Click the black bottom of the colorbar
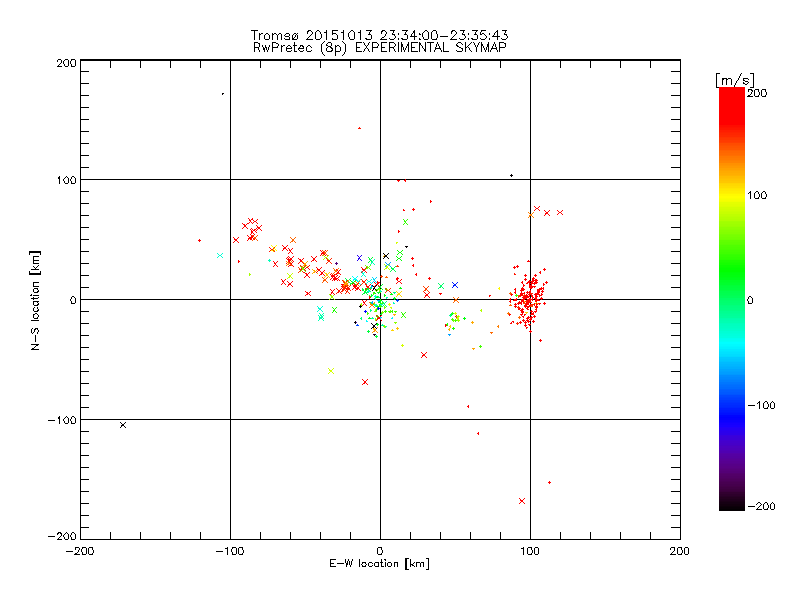The image size is (800, 600). 732,505
